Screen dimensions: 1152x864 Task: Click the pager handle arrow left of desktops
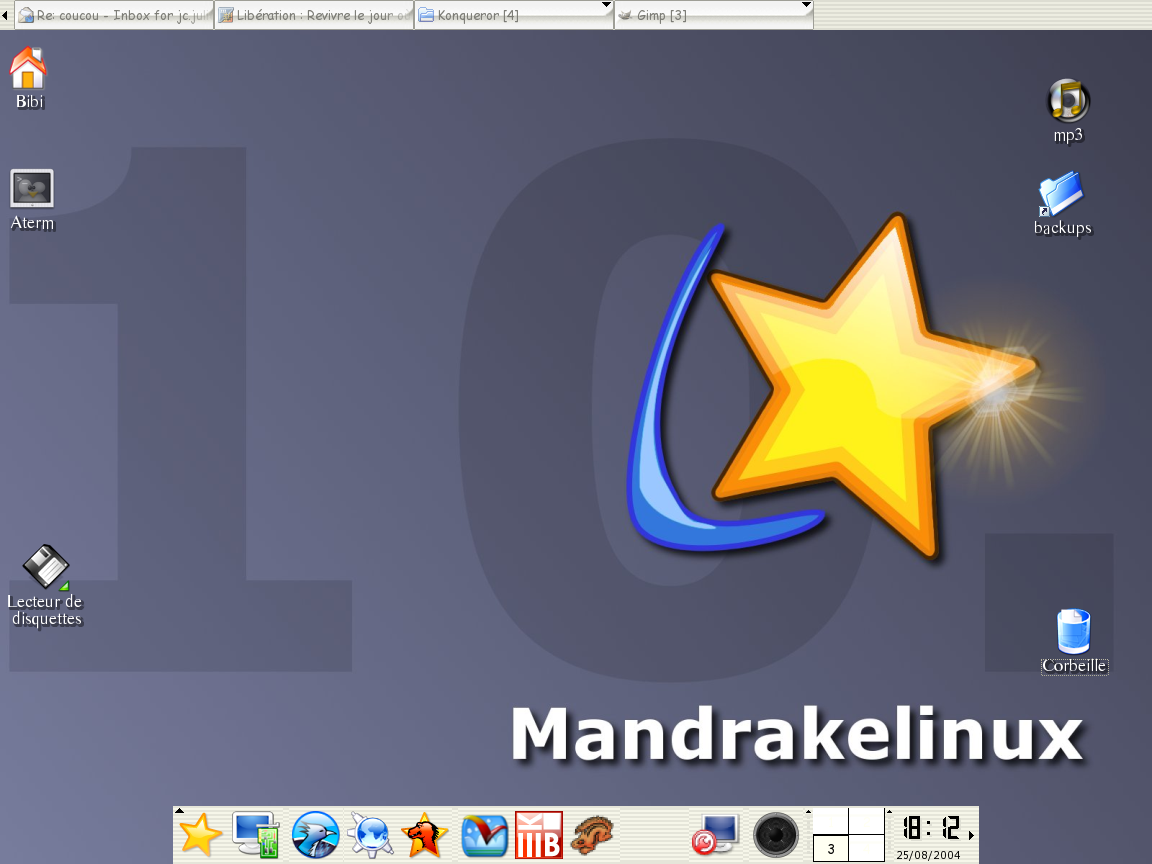click(808, 812)
